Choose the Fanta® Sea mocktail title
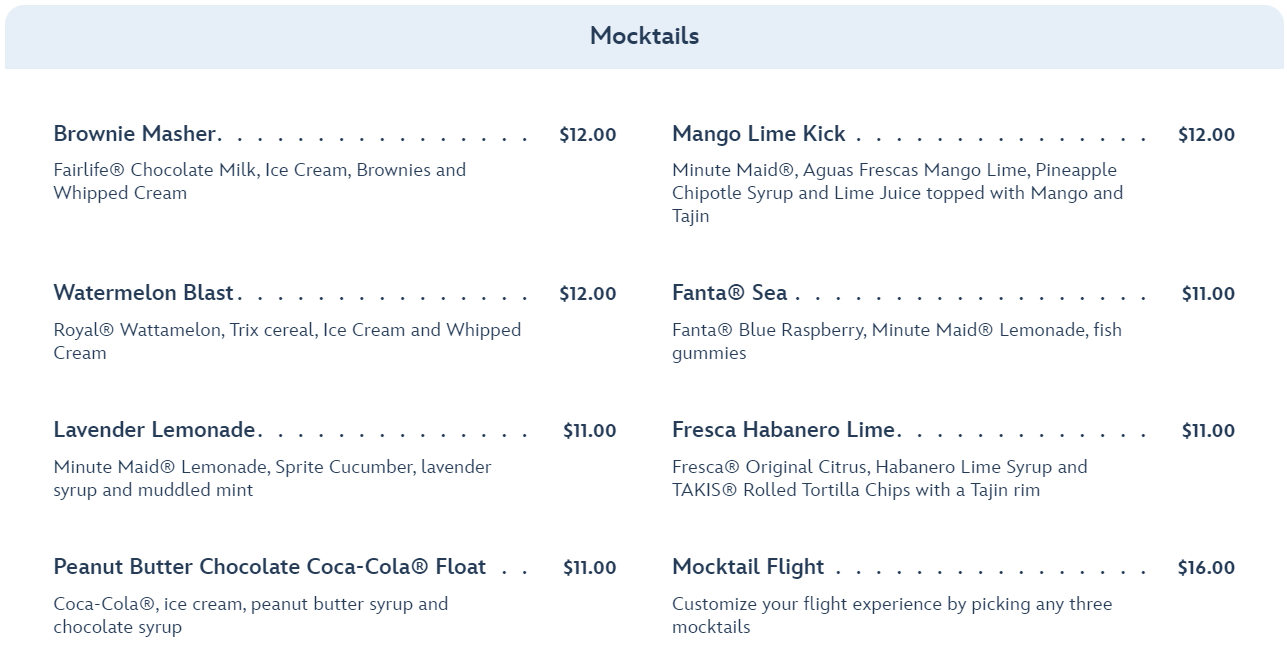This screenshot has width=1287, height=667. 729,293
